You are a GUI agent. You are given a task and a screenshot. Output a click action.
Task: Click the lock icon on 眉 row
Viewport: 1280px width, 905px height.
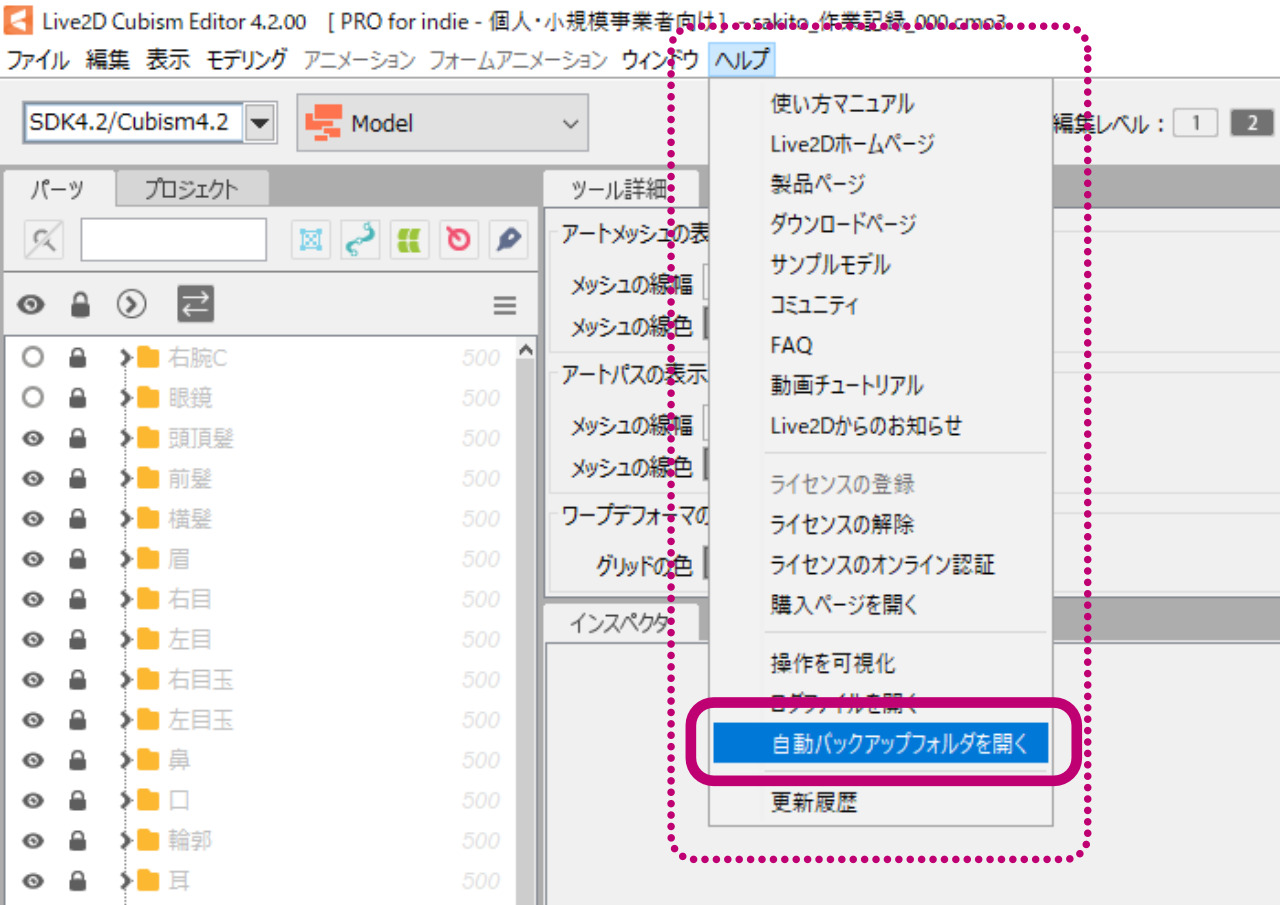tap(77, 559)
